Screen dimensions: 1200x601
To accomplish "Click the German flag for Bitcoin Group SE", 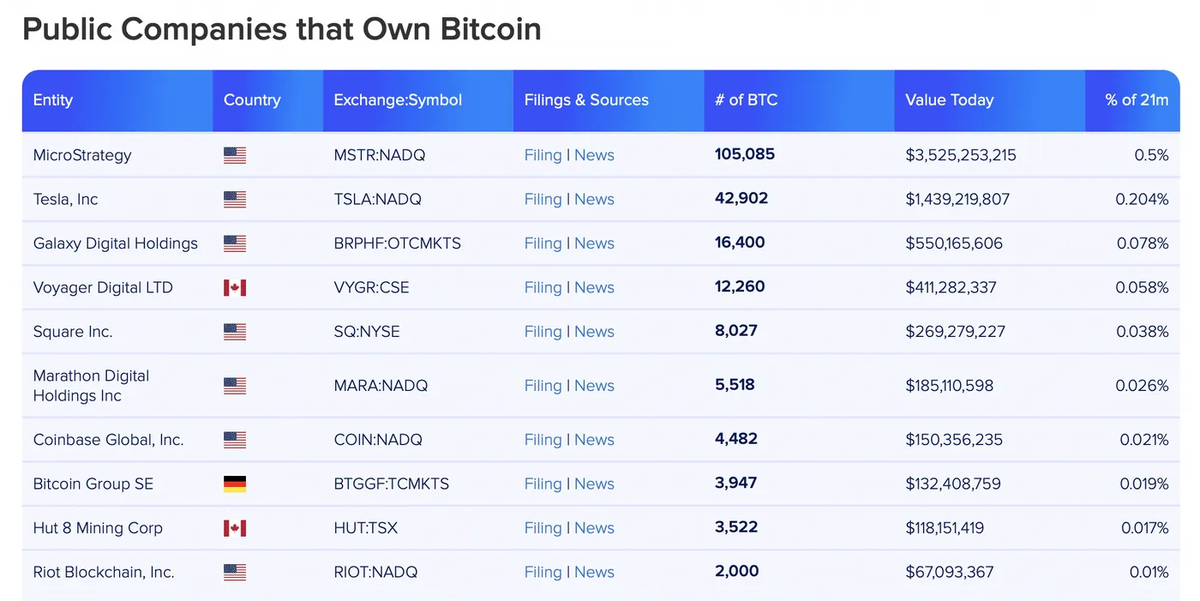I will point(234,484).
